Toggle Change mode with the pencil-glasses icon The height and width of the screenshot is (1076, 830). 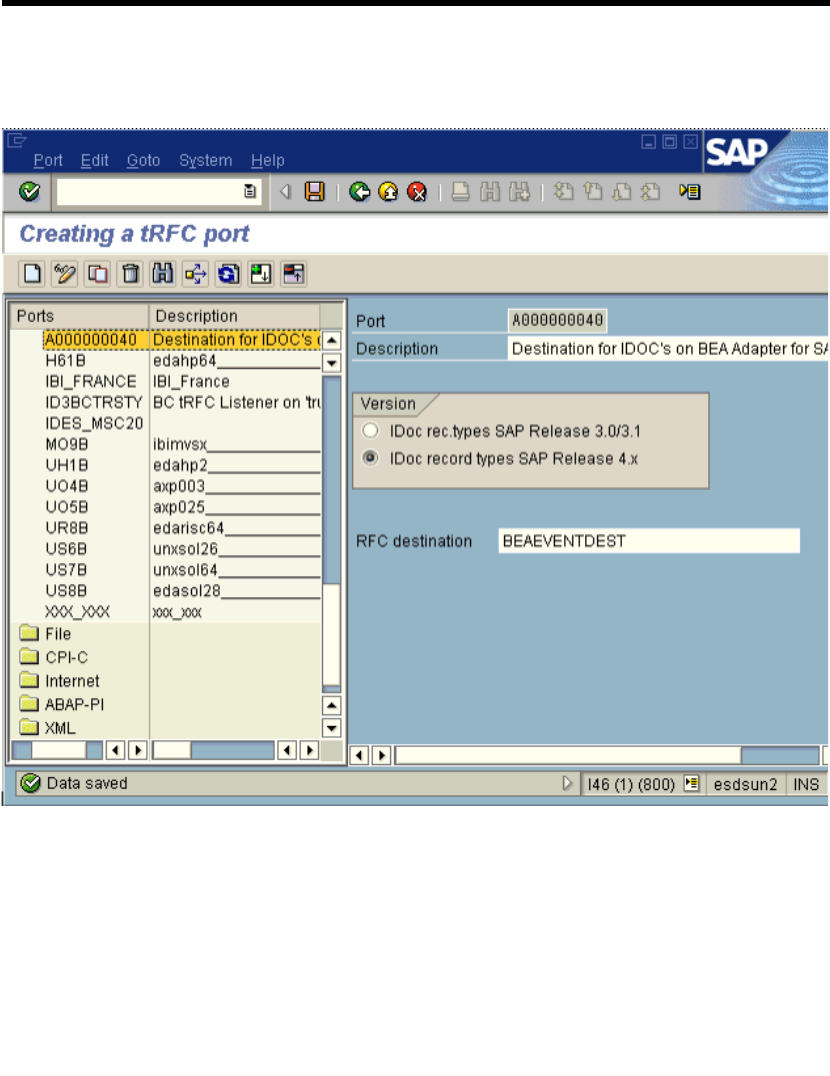pos(65,274)
